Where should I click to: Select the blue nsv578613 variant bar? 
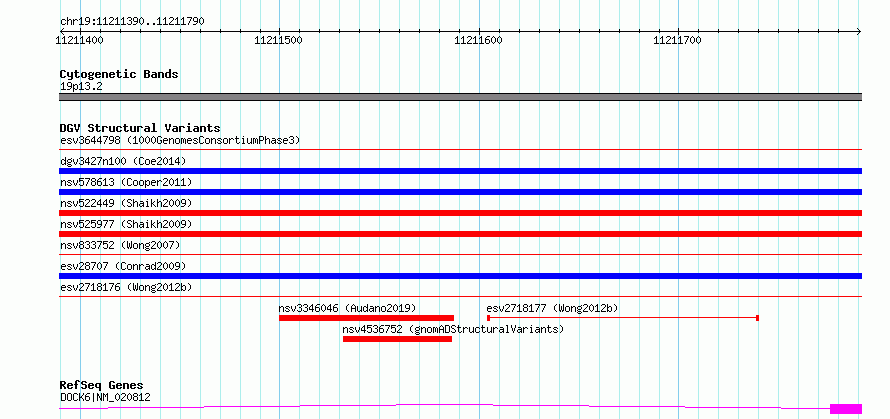pyautogui.click(x=460, y=192)
